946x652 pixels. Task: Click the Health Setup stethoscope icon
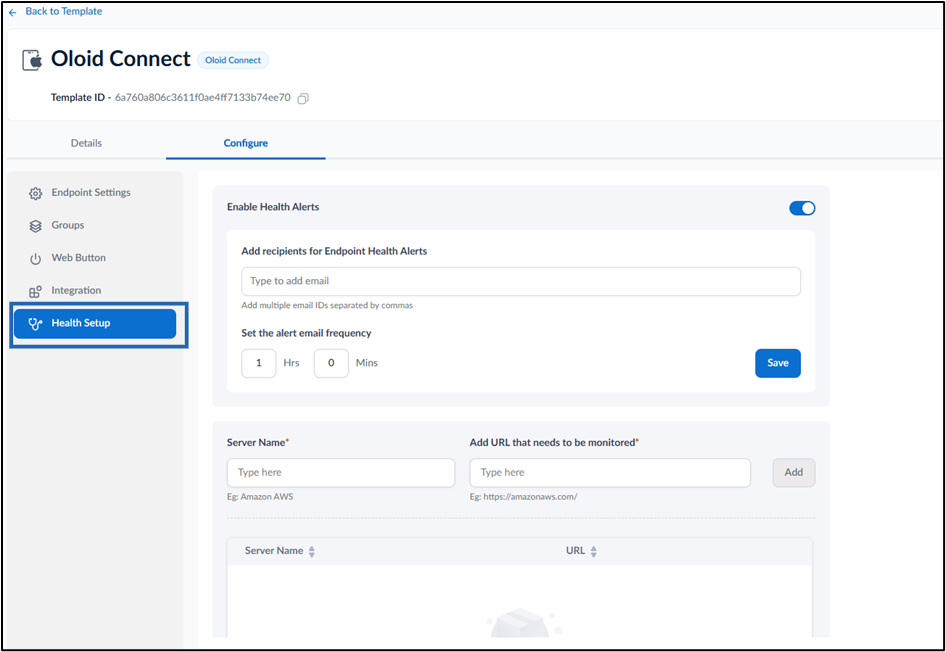36,324
